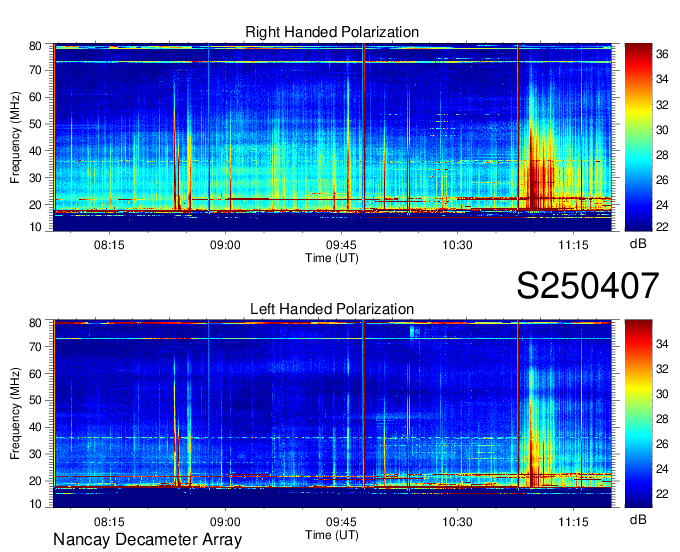Click the 28 dB label on right-handed colorbar
Viewport: 680px width, 552px height.
[662, 155]
